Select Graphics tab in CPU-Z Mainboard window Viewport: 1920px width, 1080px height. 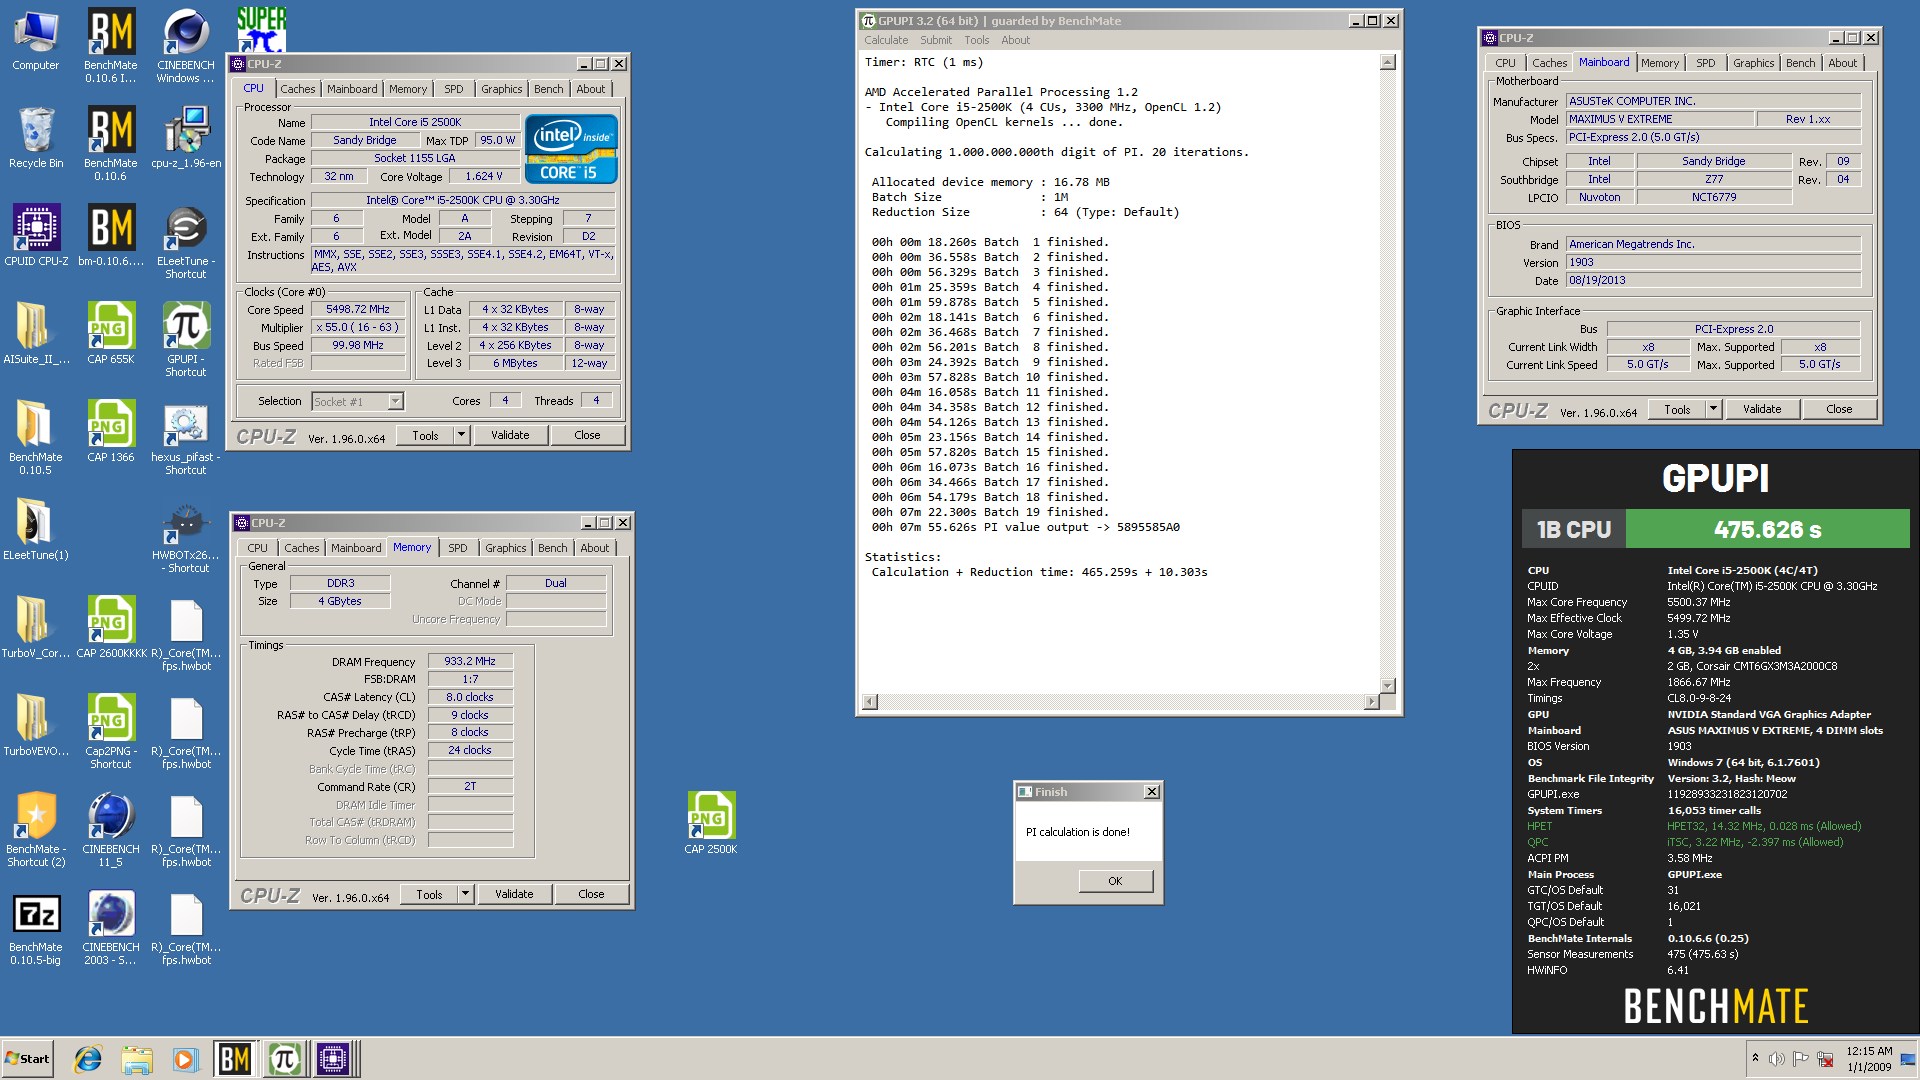(x=1753, y=63)
